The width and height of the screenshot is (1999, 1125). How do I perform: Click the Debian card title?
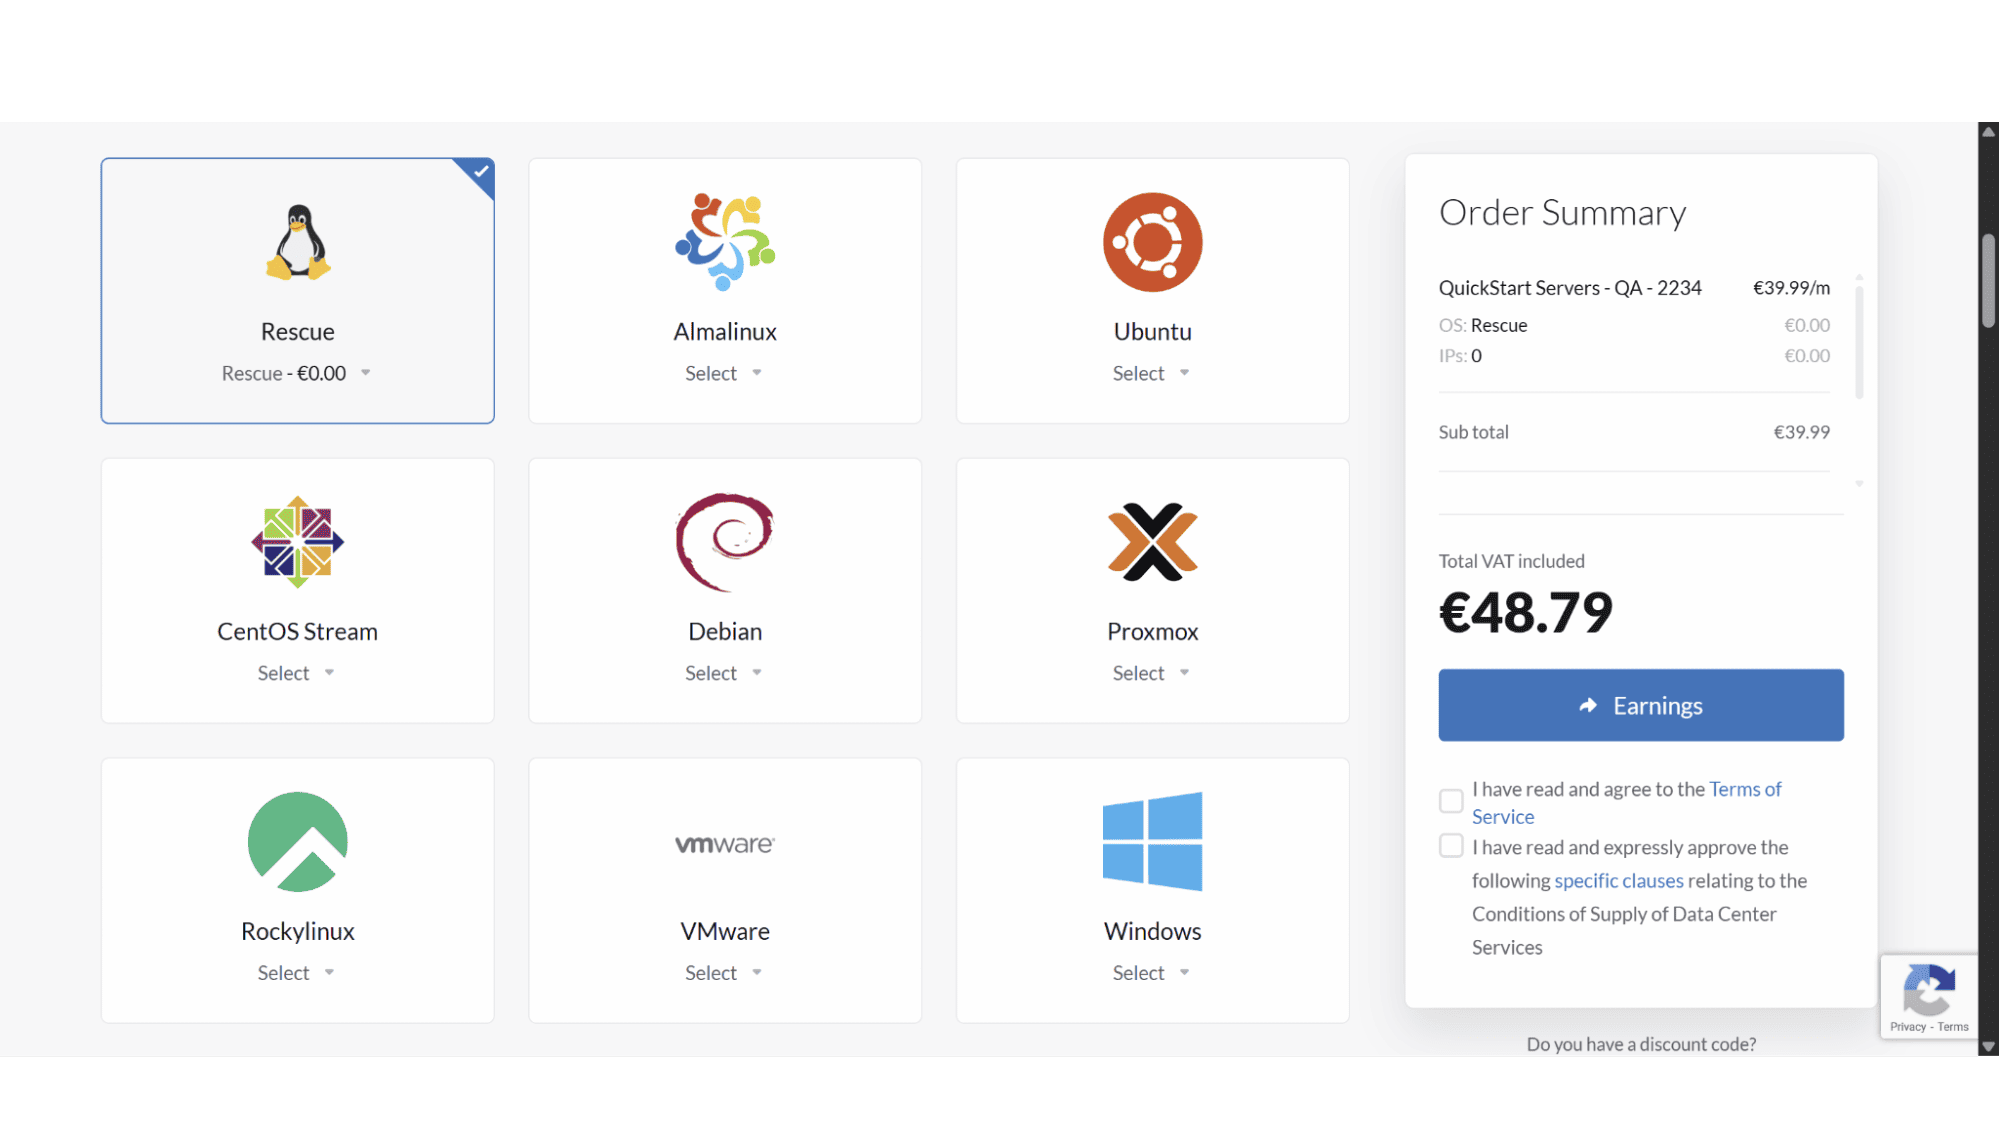[x=725, y=632]
